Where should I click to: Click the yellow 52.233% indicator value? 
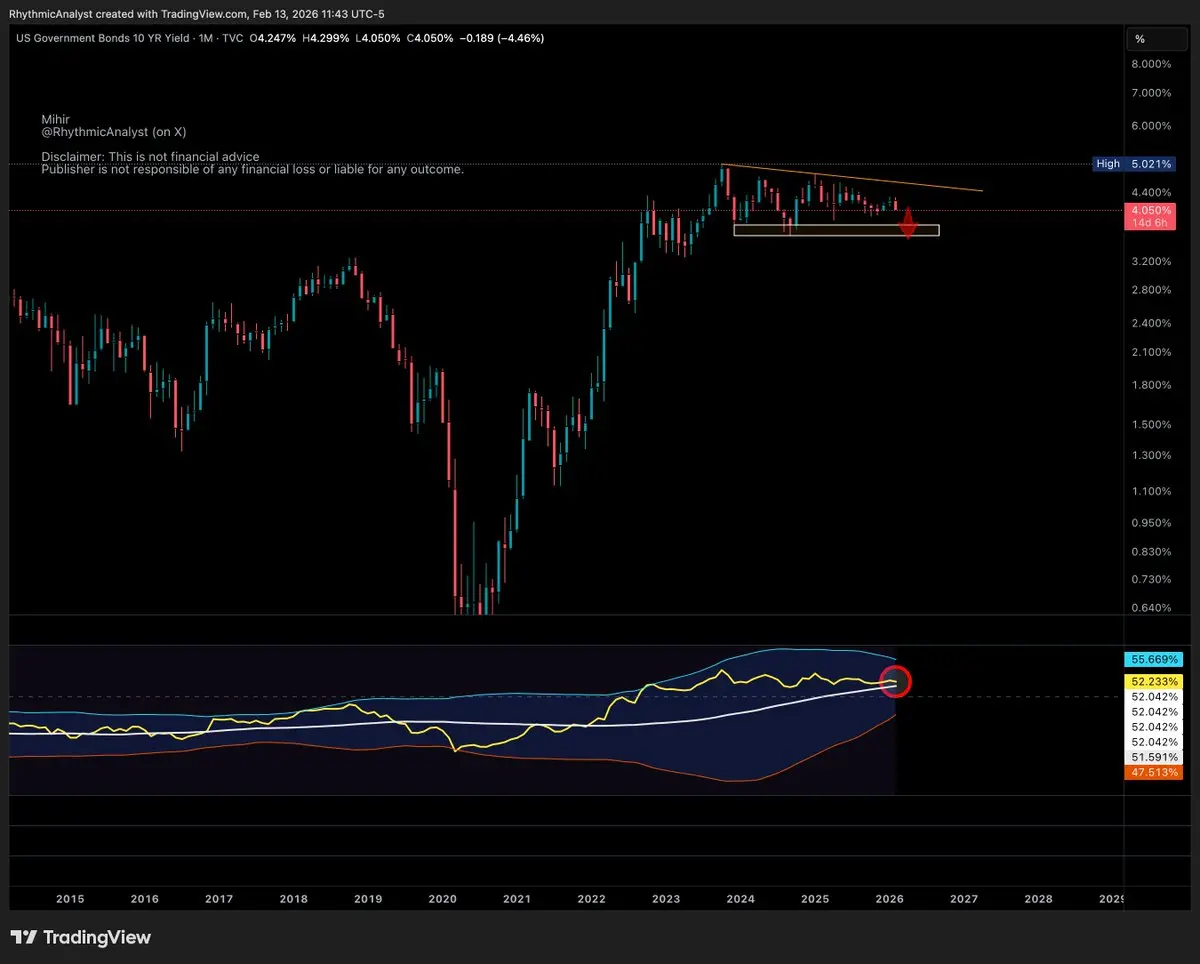pyautogui.click(x=1154, y=681)
